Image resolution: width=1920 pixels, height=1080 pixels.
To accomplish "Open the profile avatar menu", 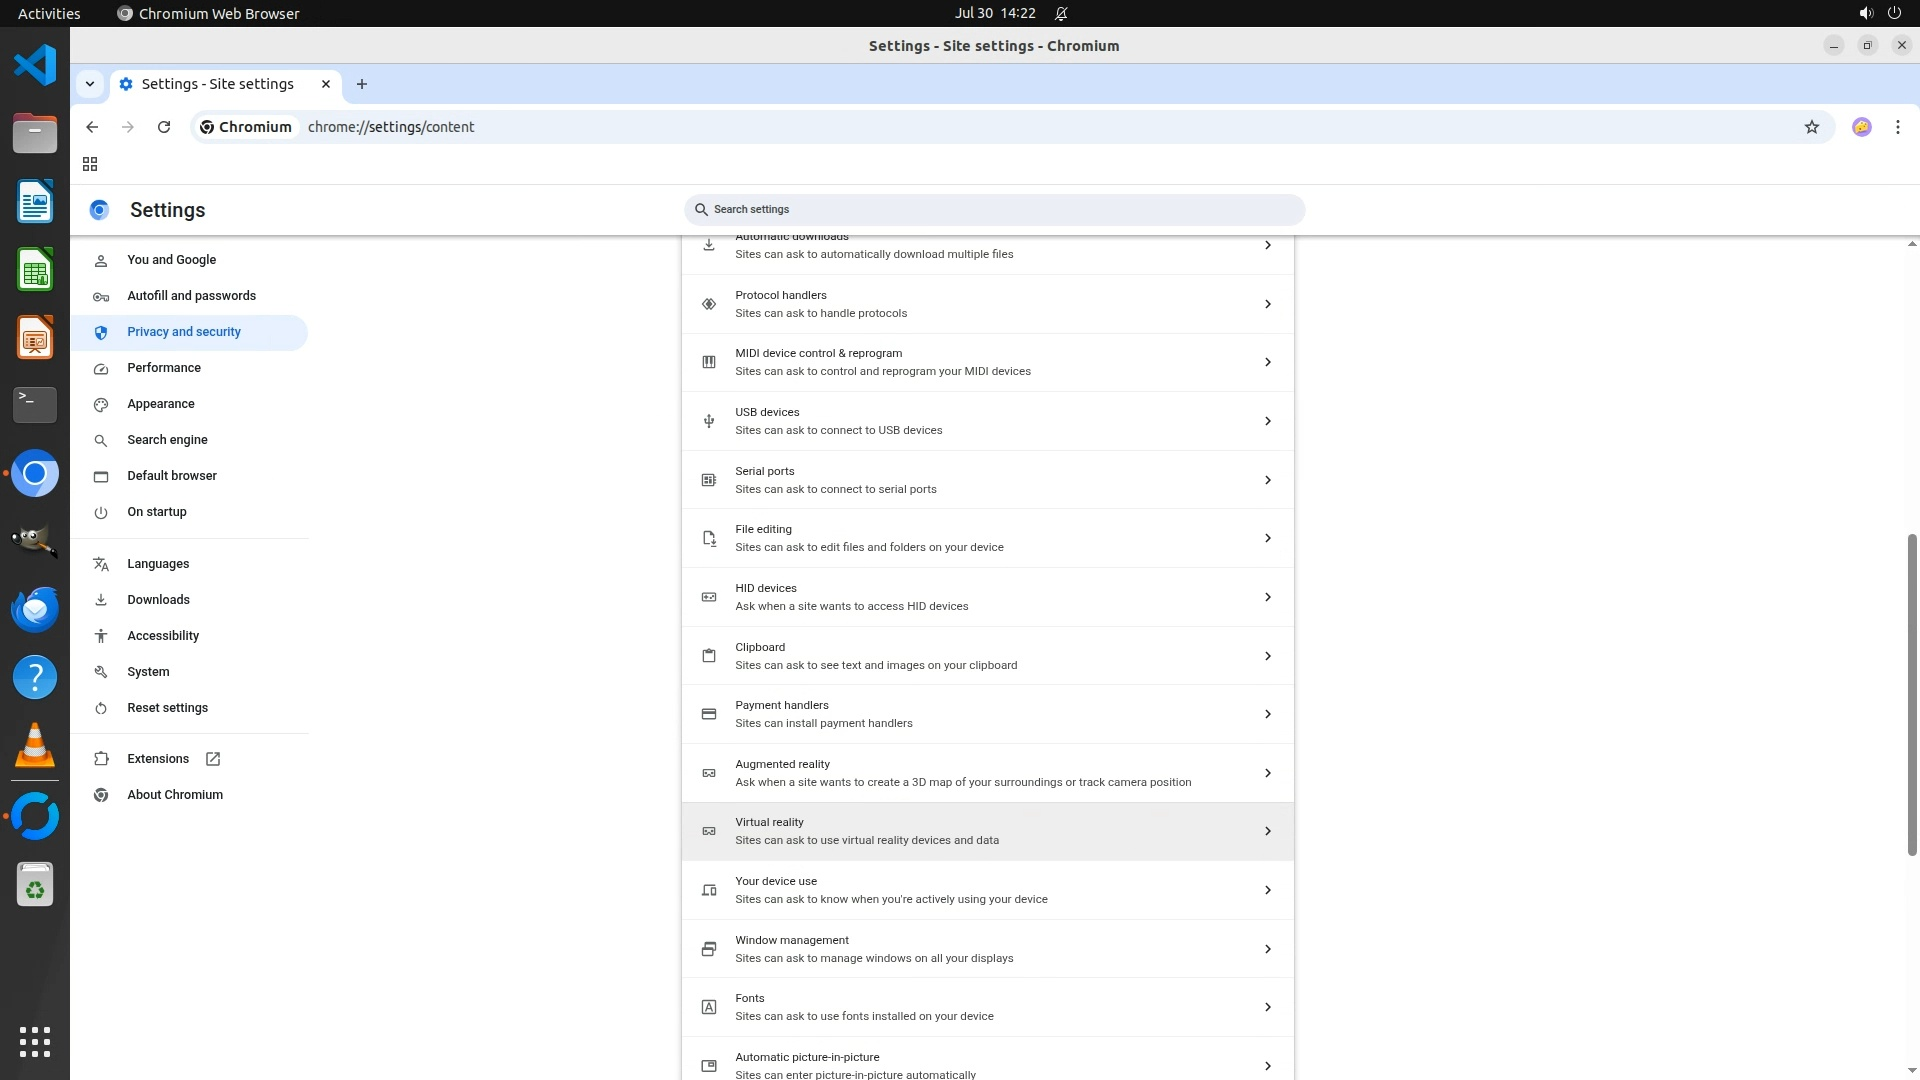I will tap(1861, 127).
